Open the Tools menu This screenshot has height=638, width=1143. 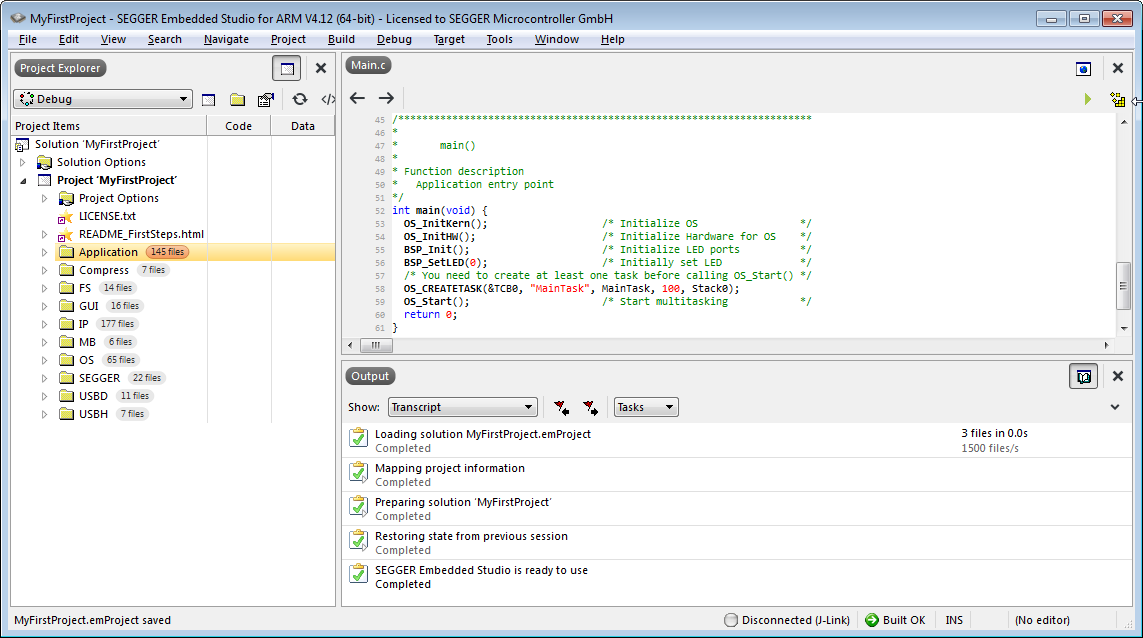coord(499,39)
